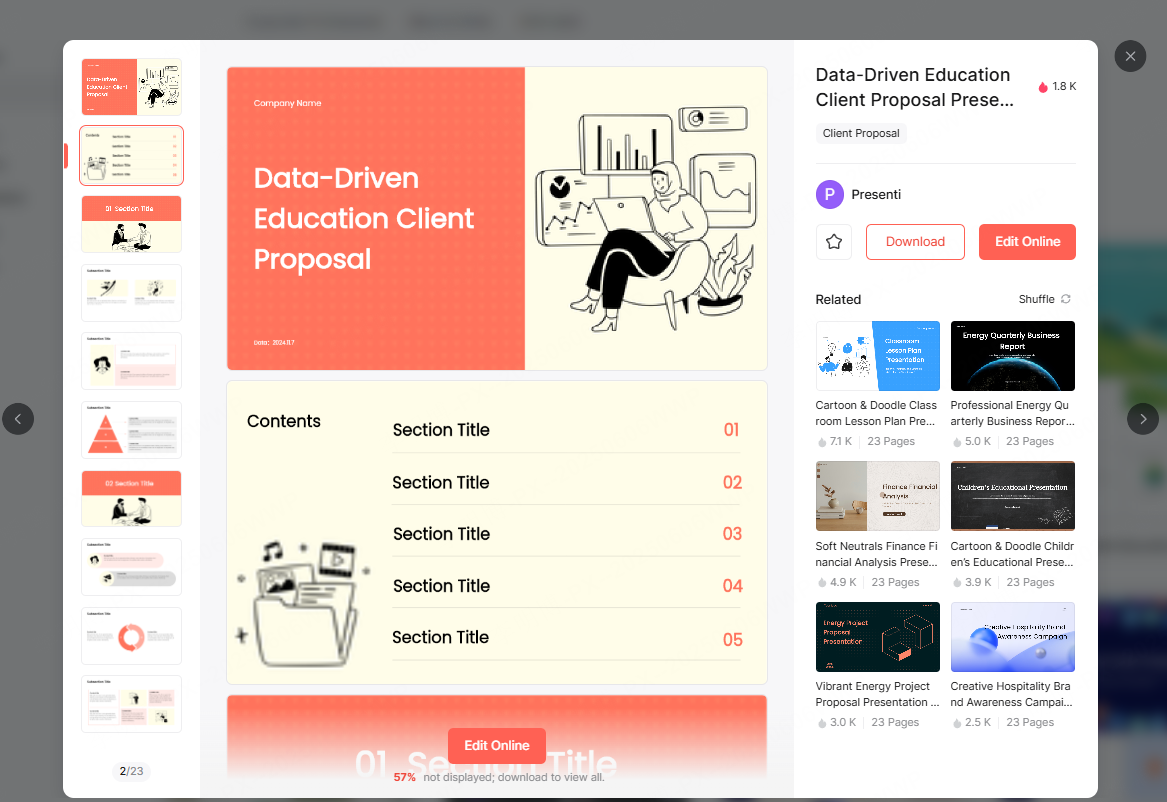Click the Edit Online button in the sidebar
The height and width of the screenshot is (802, 1167).
(x=1027, y=241)
